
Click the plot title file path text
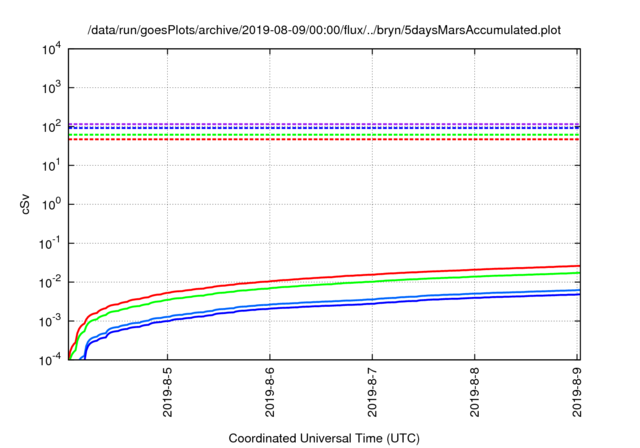[324, 30]
